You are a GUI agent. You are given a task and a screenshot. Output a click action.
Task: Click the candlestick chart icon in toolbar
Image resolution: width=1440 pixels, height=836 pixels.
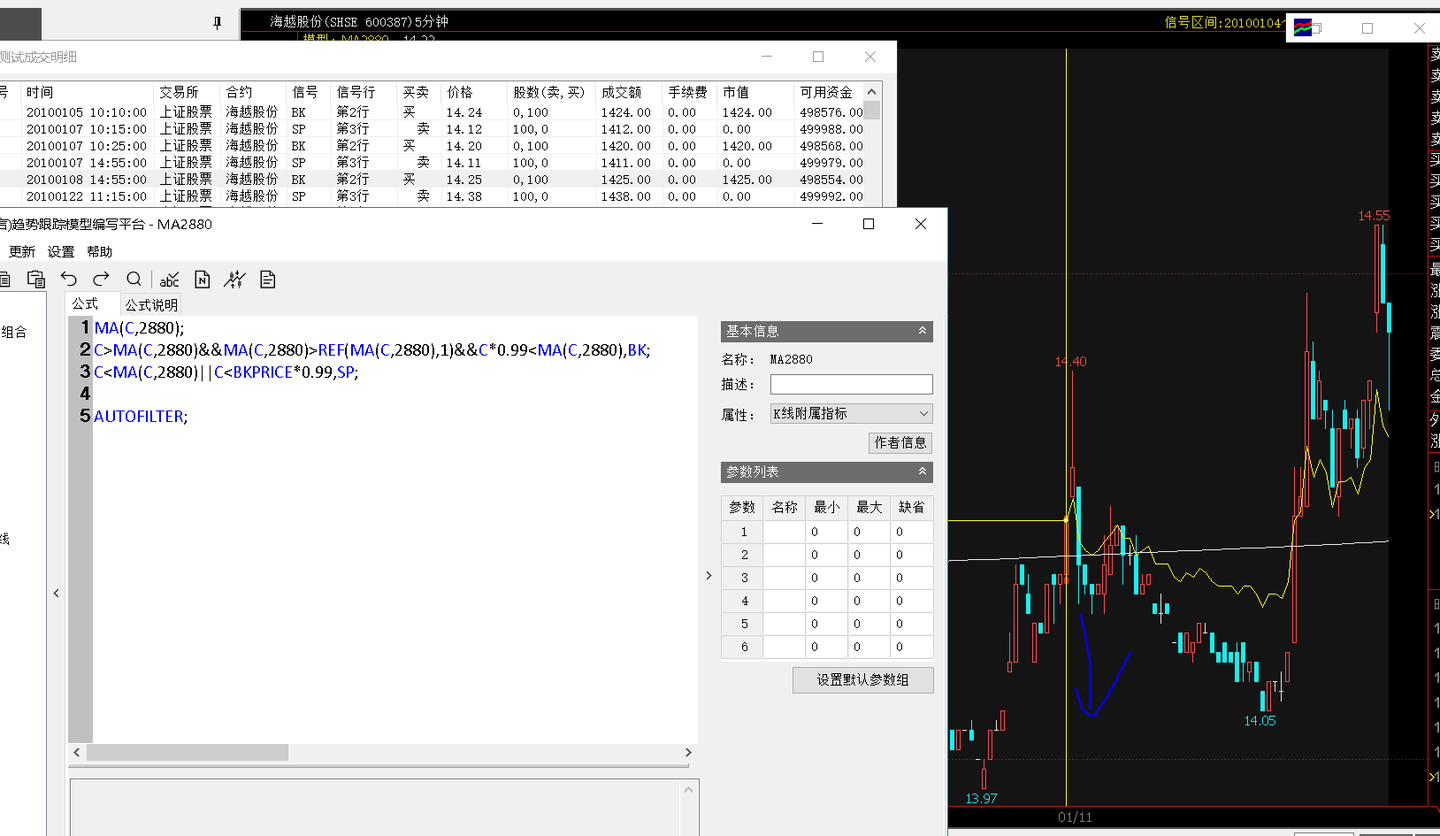click(235, 279)
